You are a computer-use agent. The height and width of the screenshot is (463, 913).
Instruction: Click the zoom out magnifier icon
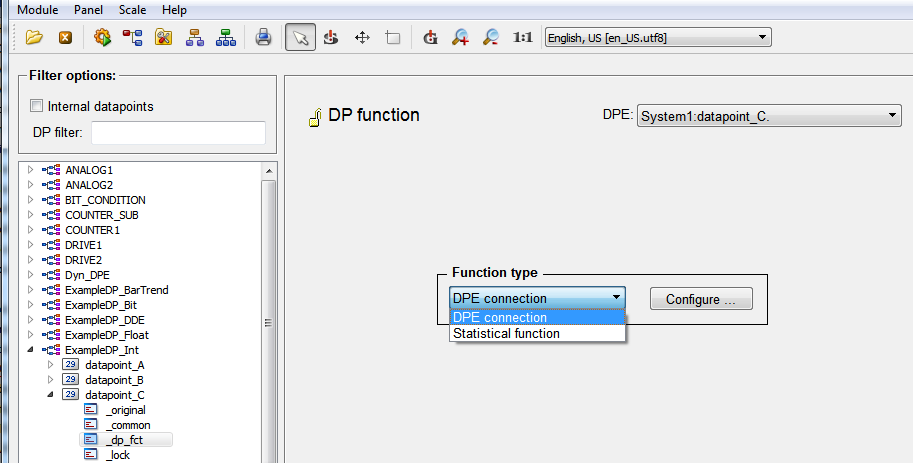click(x=491, y=38)
